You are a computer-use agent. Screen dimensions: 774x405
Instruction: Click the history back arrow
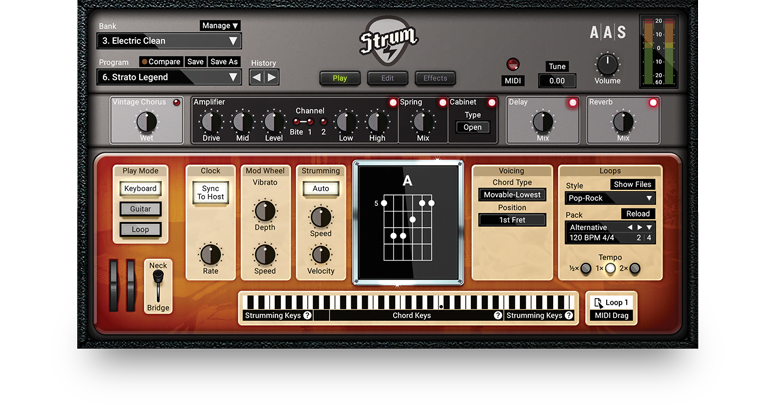pyautogui.click(x=257, y=78)
